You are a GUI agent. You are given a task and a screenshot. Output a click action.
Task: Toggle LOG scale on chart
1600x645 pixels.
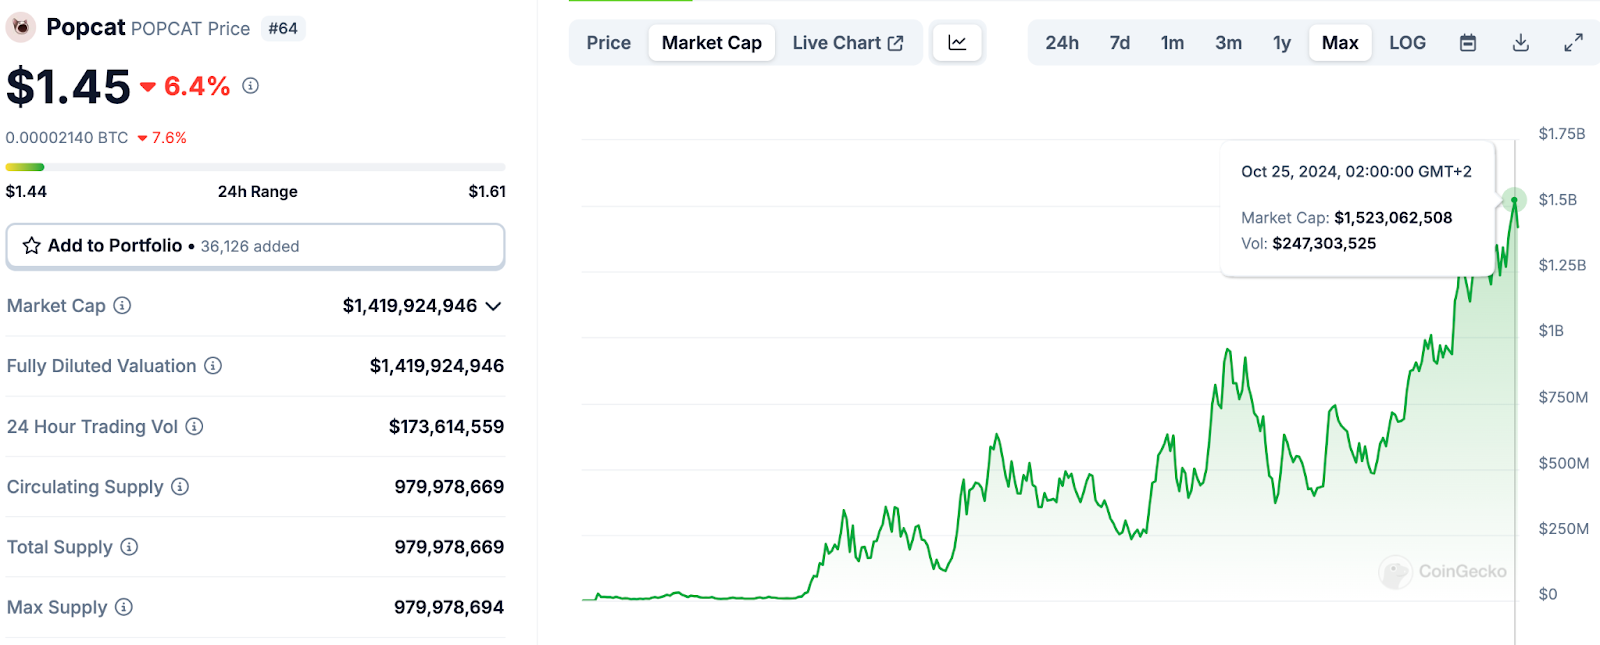[x=1407, y=43]
